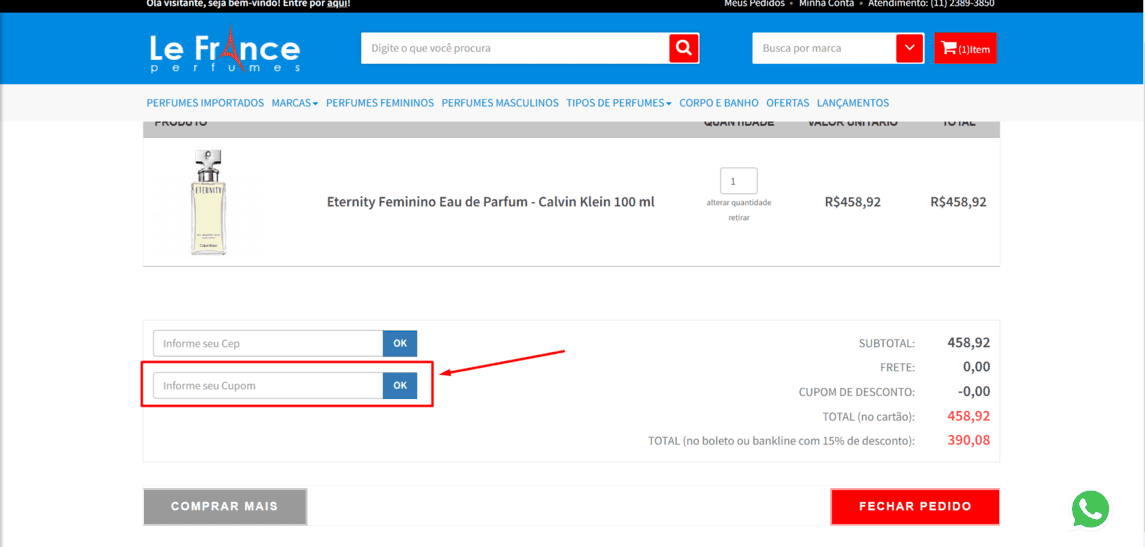Focus the Busca por marca field

(x=824, y=48)
